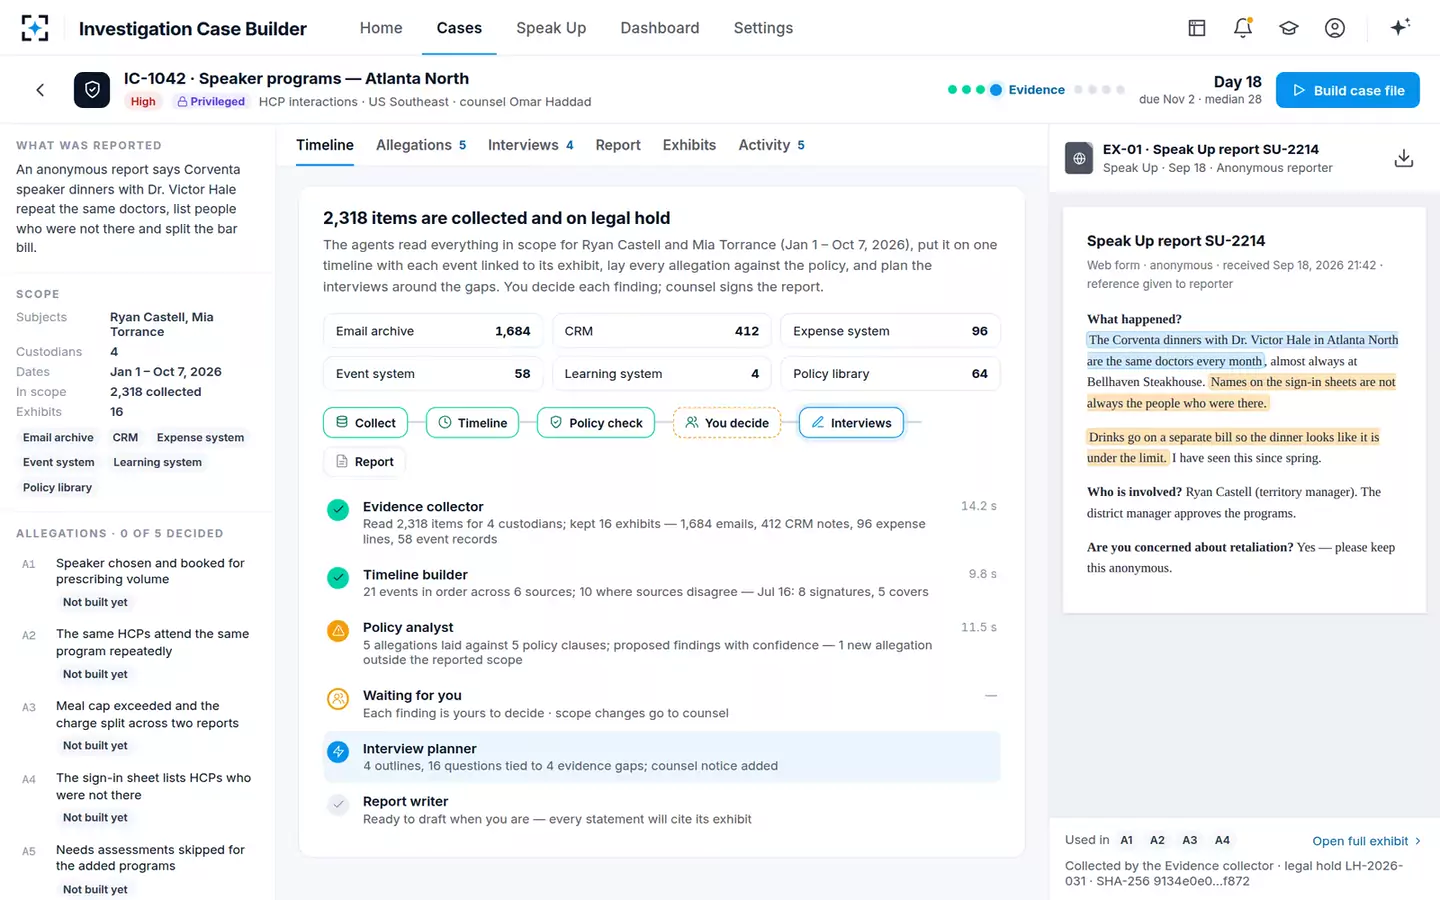The width and height of the screenshot is (1440, 900).
Task: Click the Build case file button
Action: coord(1348,90)
